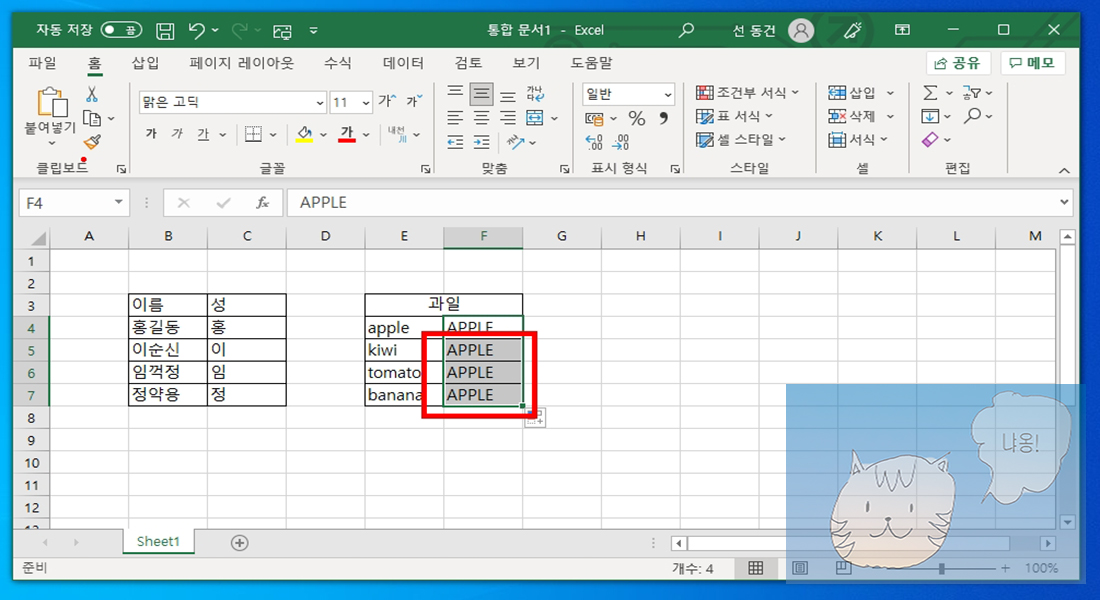Open the fill color dropdown arrow

click(x=323, y=134)
